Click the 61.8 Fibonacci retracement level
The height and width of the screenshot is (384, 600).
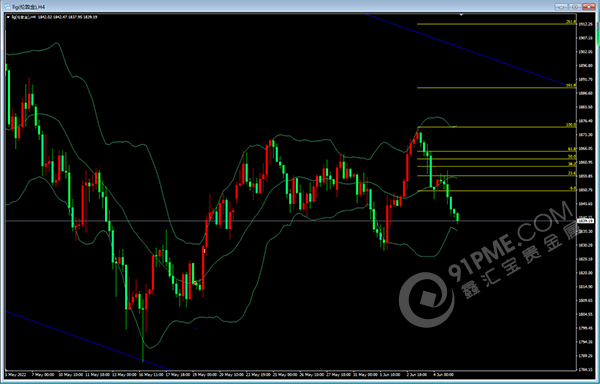(x=496, y=151)
